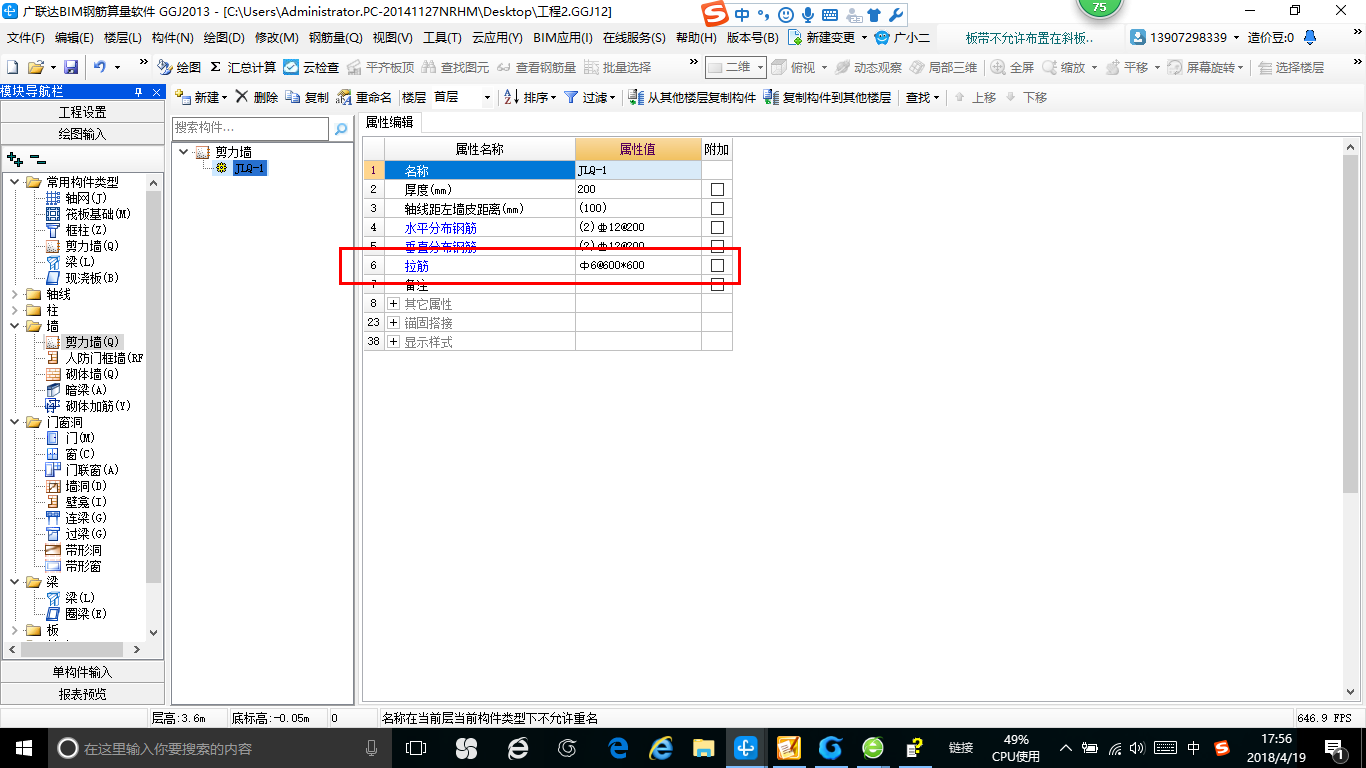Expand the 柱 folder
The height and width of the screenshot is (768, 1366).
pyautogui.click(x=15, y=310)
